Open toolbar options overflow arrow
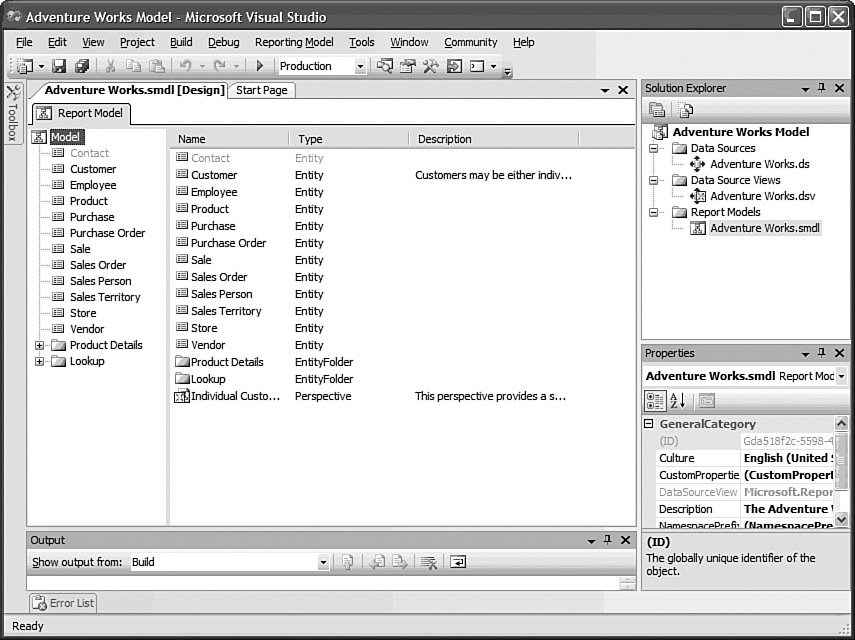 [x=507, y=71]
